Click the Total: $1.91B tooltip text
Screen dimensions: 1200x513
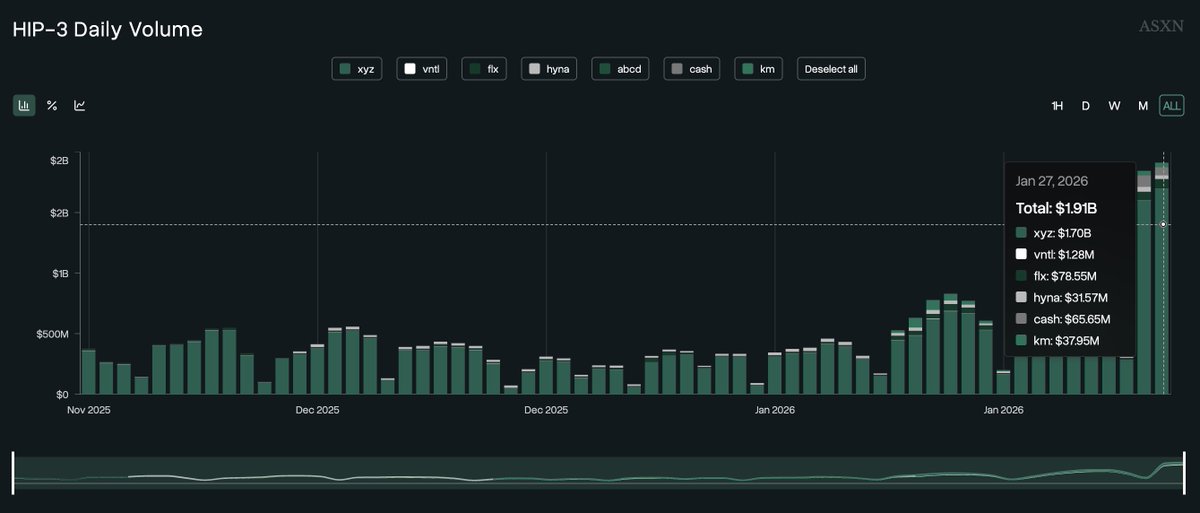click(1056, 208)
